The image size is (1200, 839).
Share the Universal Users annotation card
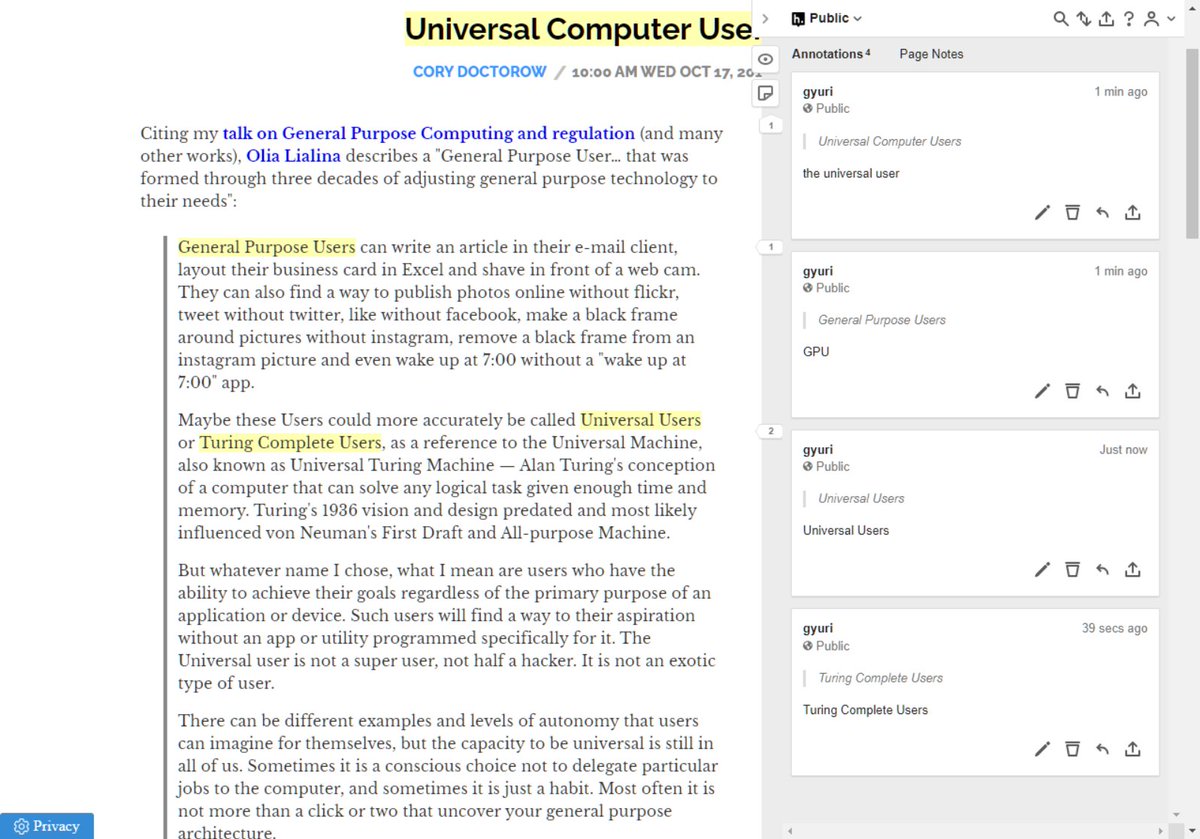tap(1133, 569)
